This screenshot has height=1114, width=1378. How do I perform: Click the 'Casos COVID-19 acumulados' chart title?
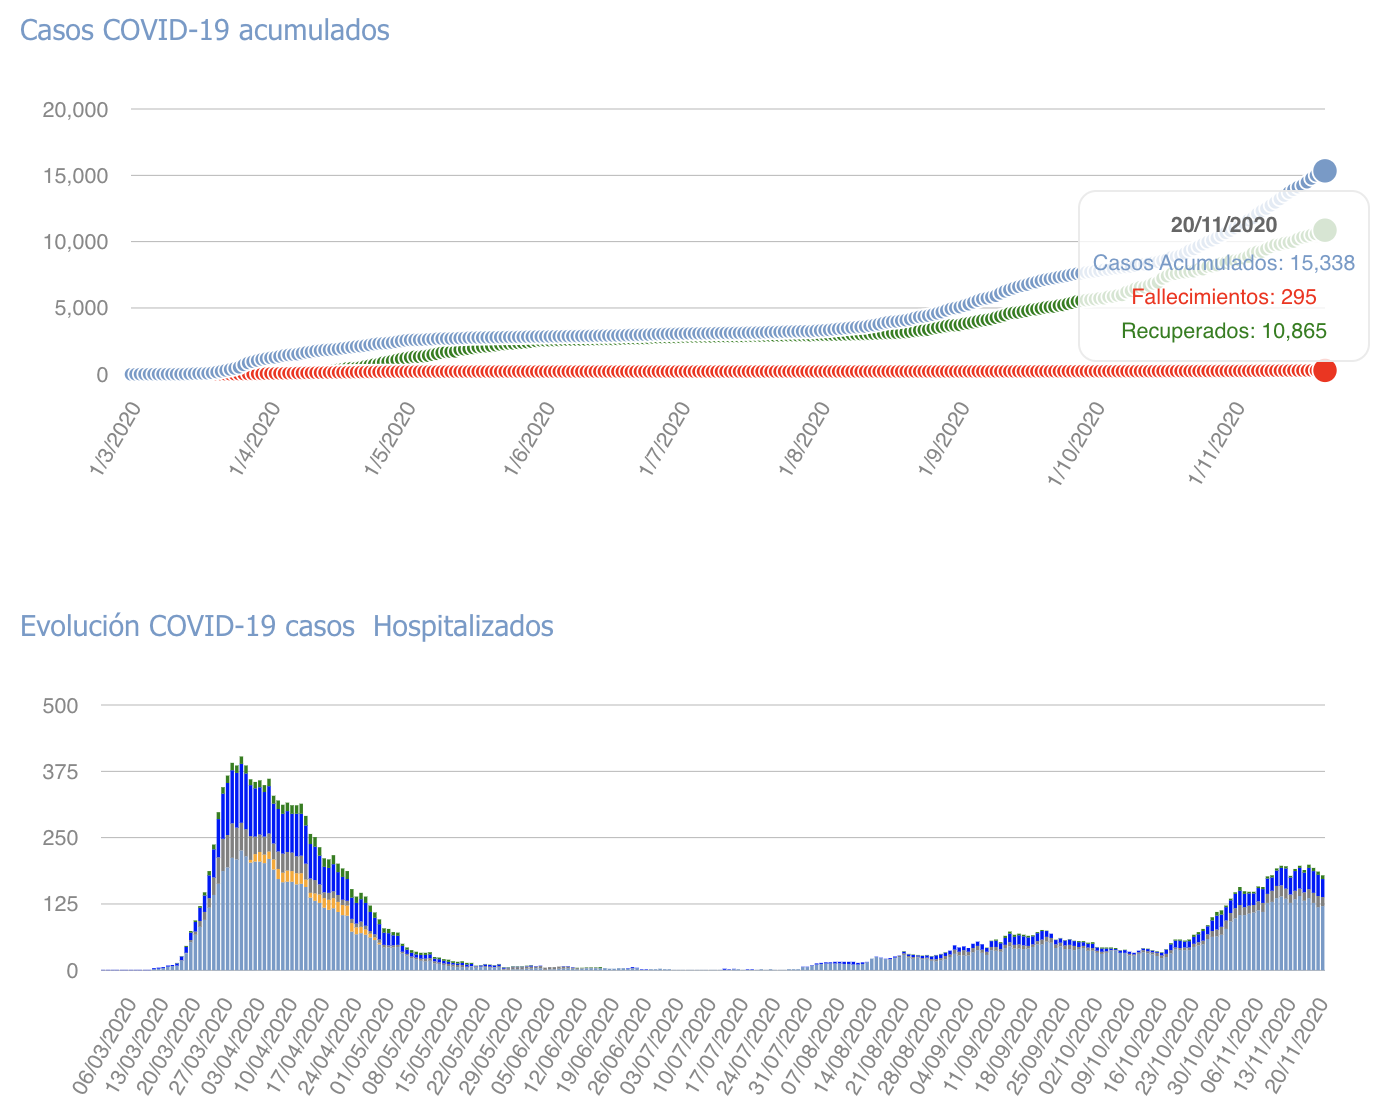point(205,30)
